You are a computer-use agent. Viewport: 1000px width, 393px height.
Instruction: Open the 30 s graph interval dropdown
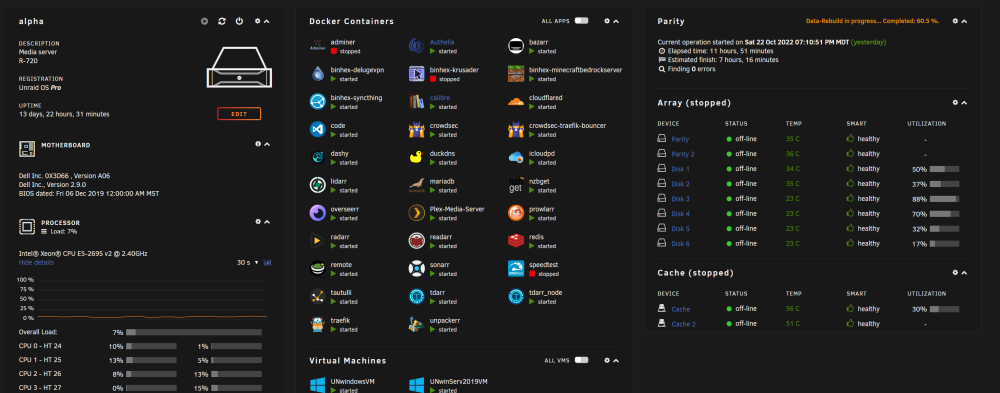pyautogui.click(x=247, y=262)
